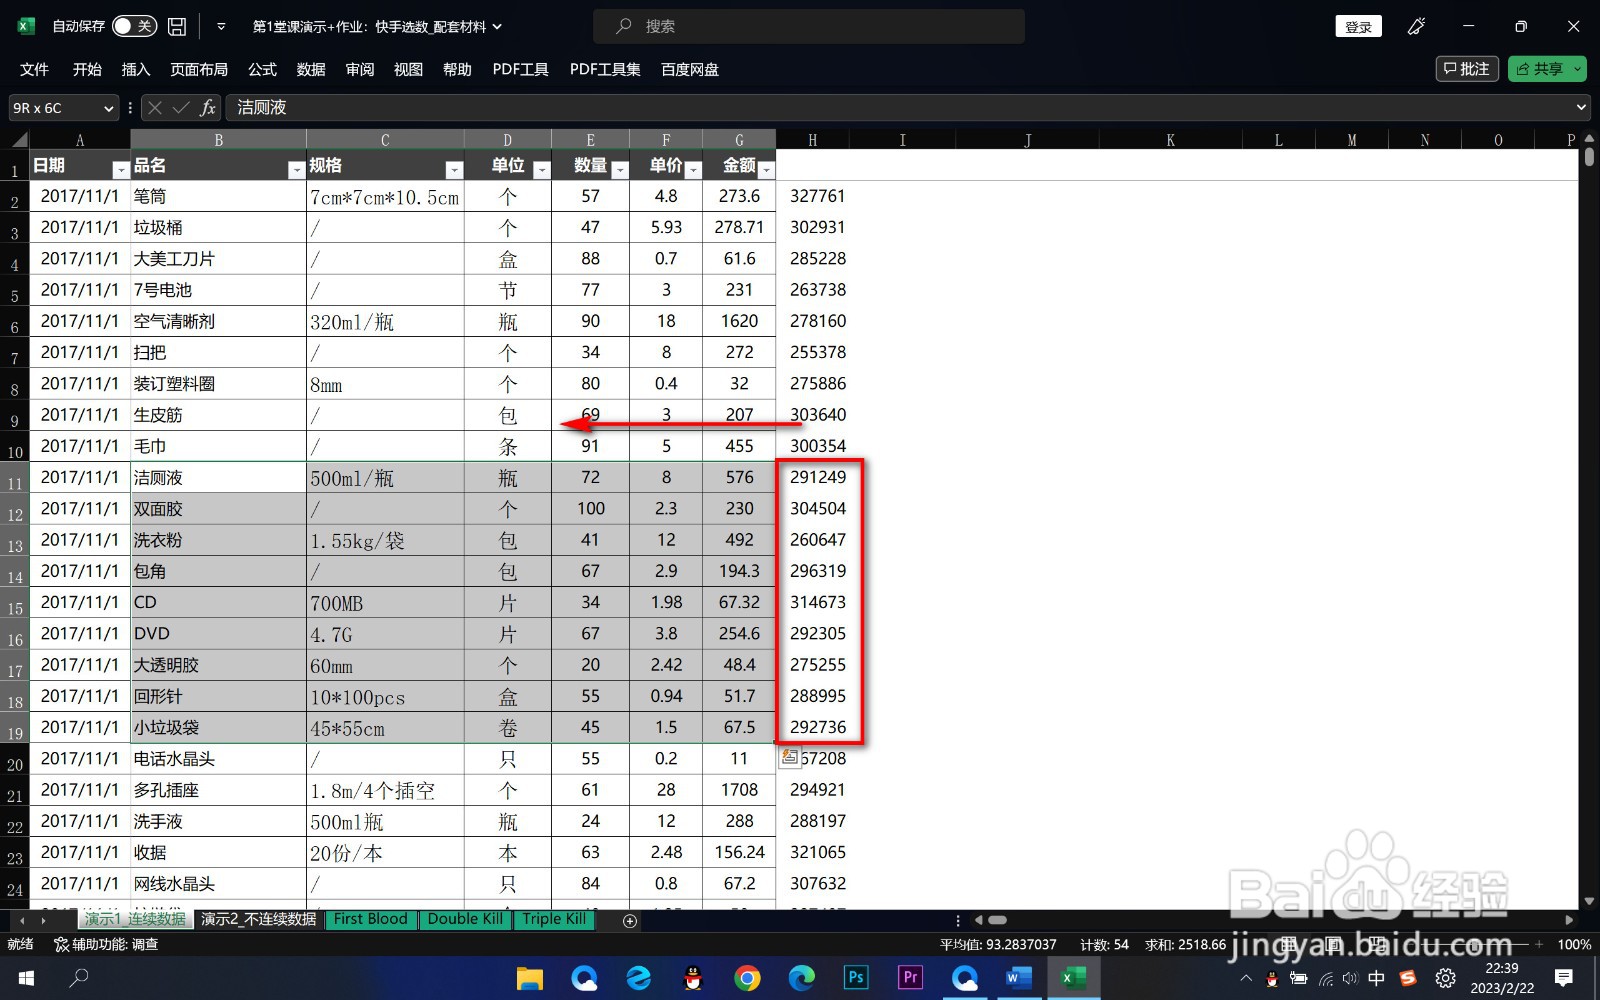Click the next-sheet navigation arrow

tap(43, 920)
